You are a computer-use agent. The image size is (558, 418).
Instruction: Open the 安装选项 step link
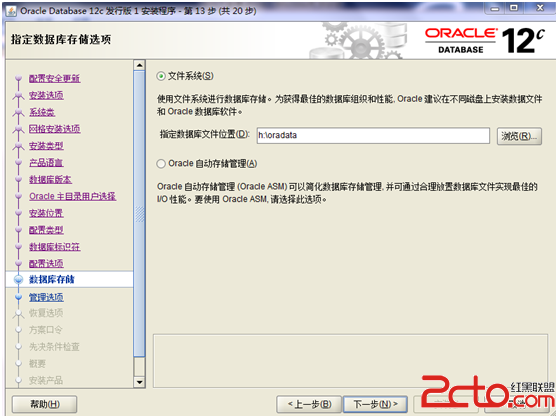click(46, 95)
